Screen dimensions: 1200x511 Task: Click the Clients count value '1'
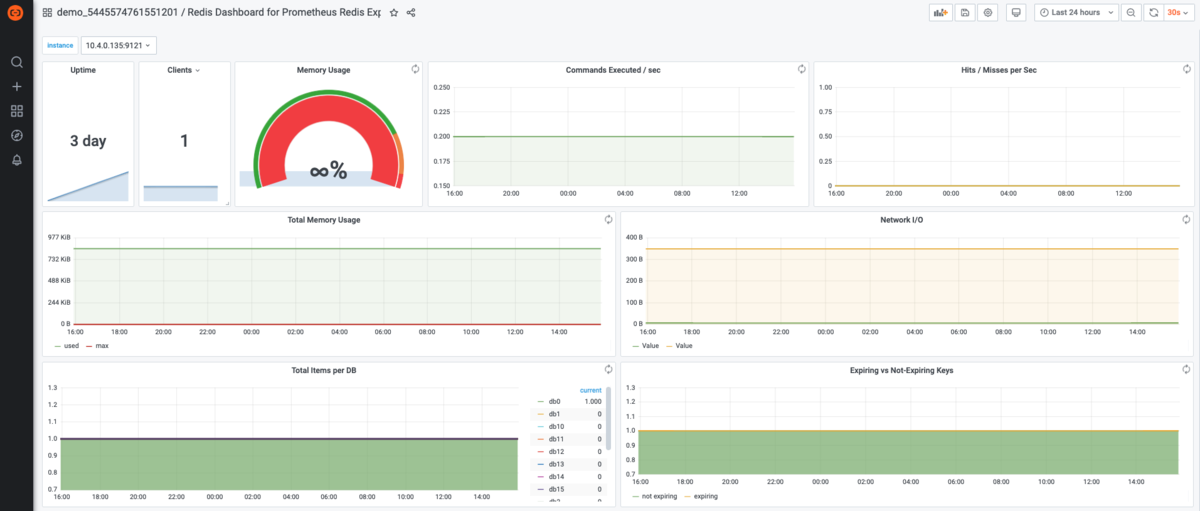point(184,141)
